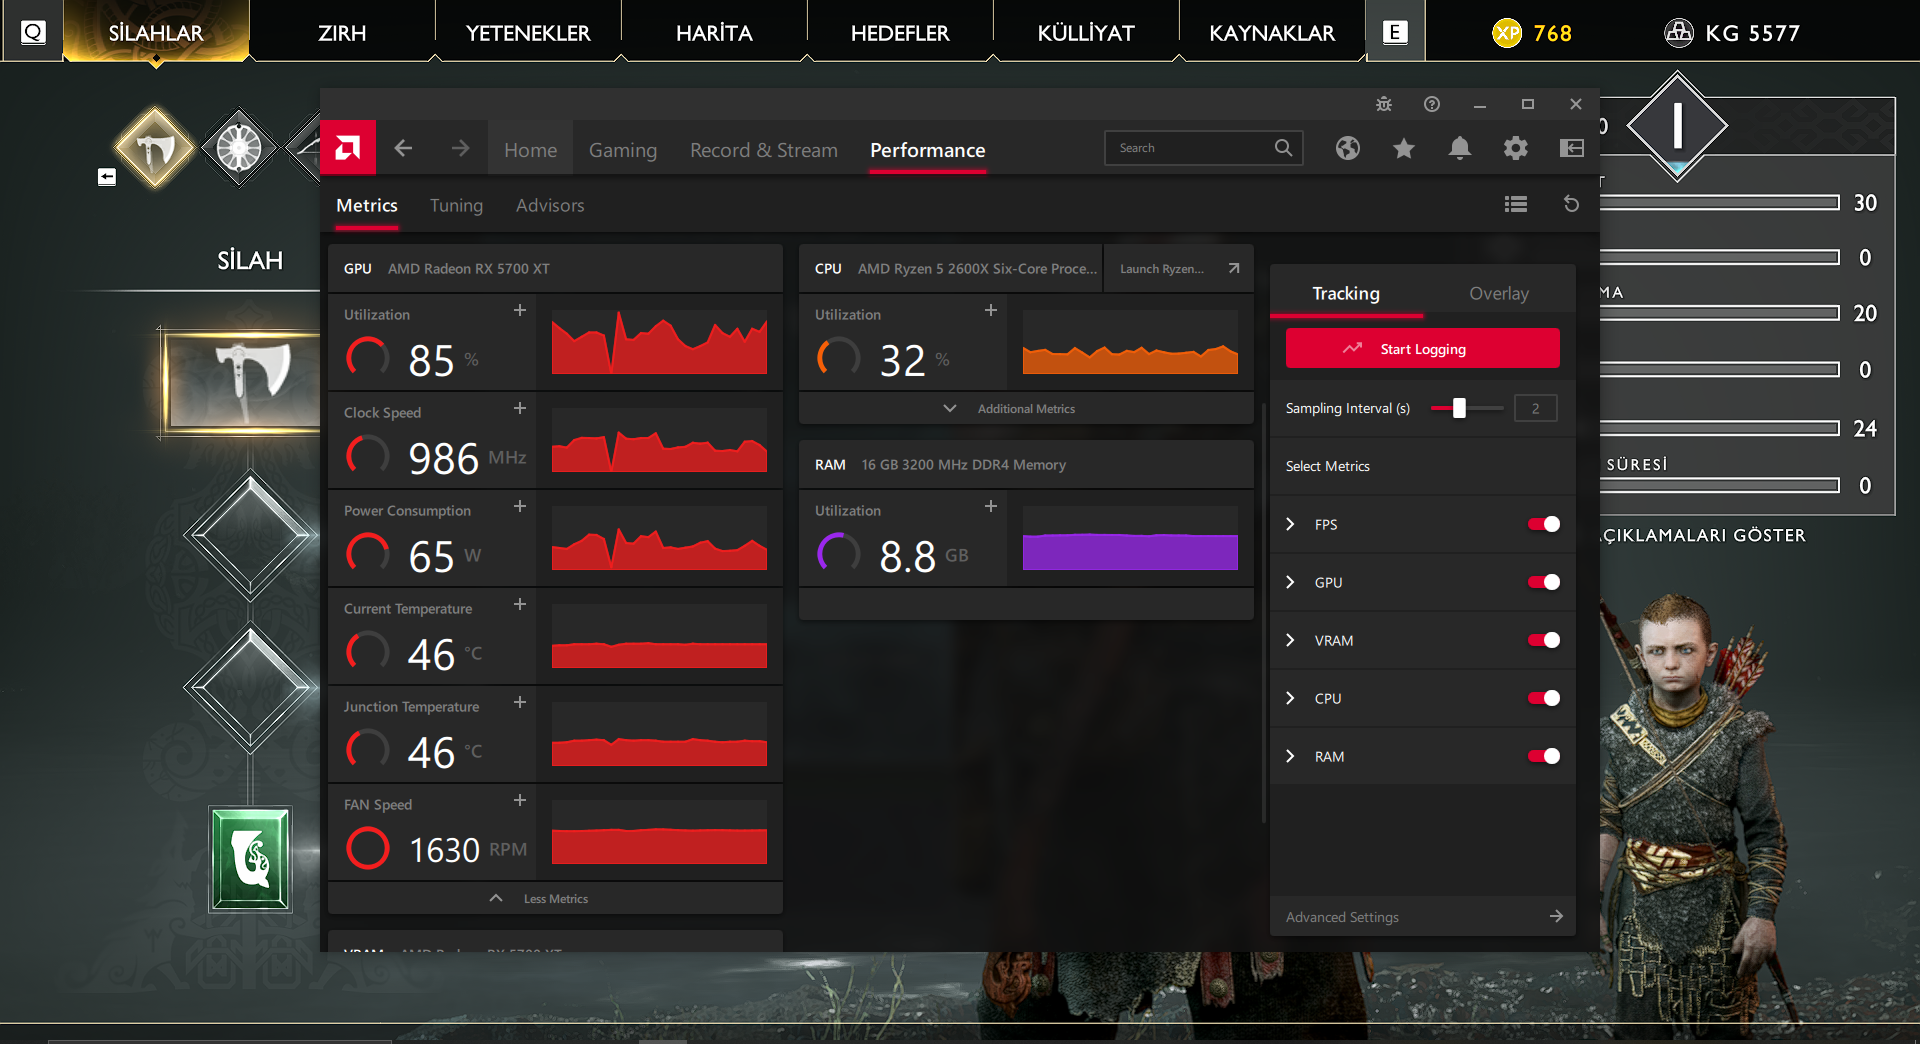Expand the GPU metrics row

pyautogui.click(x=1290, y=582)
